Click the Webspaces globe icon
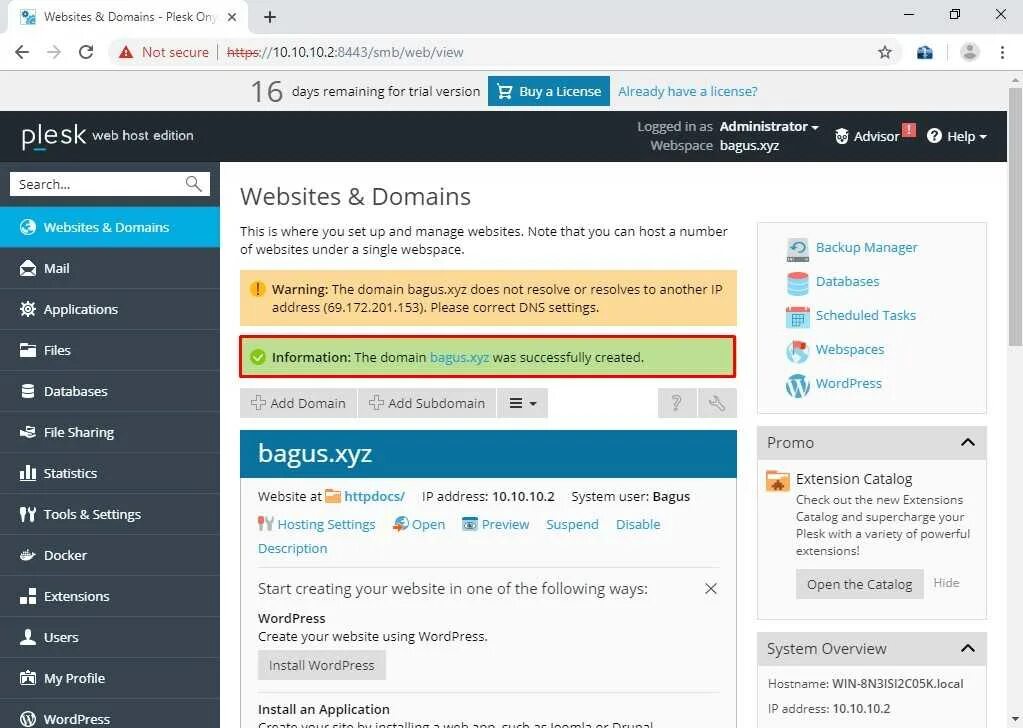Image resolution: width=1023 pixels, height=728 pixels. (797, 351)
